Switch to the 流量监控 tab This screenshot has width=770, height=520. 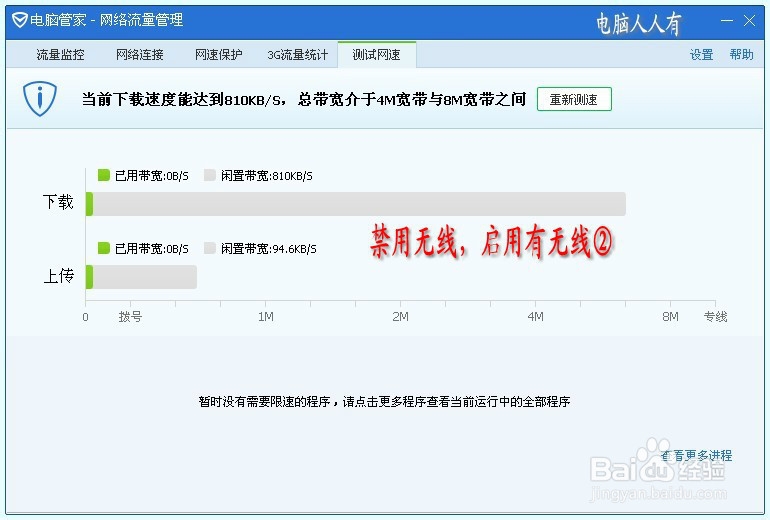[x=60, y=55]
